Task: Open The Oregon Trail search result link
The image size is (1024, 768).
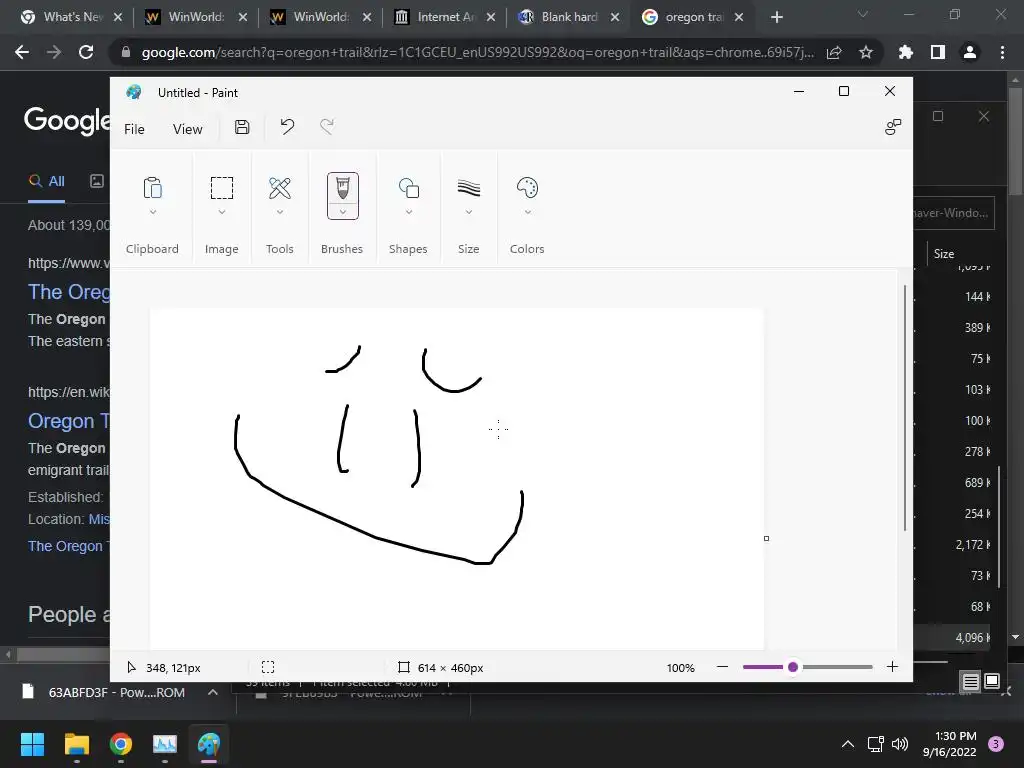Action: point(69,292)
